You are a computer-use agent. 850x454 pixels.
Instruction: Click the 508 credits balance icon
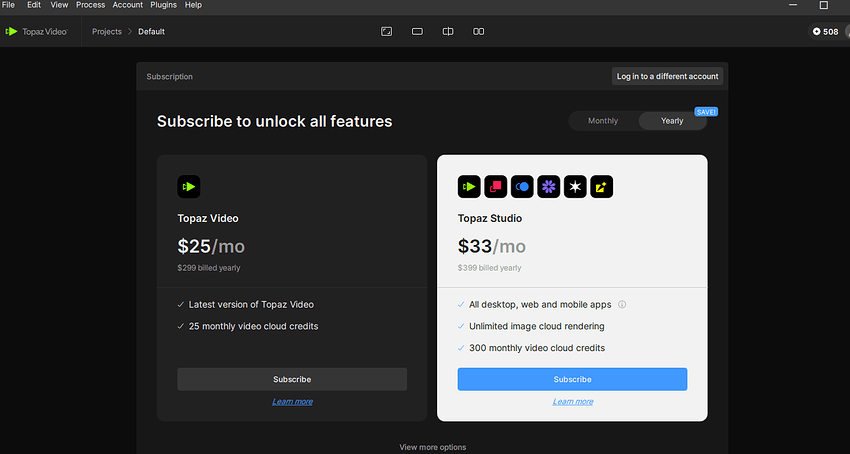816,31
